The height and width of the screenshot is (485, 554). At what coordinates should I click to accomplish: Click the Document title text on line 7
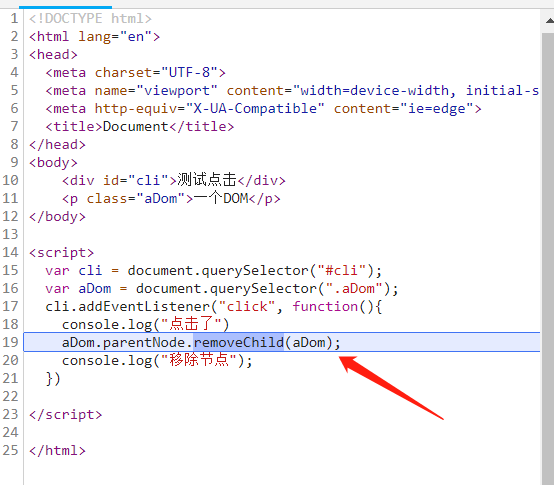click(136, 126)
